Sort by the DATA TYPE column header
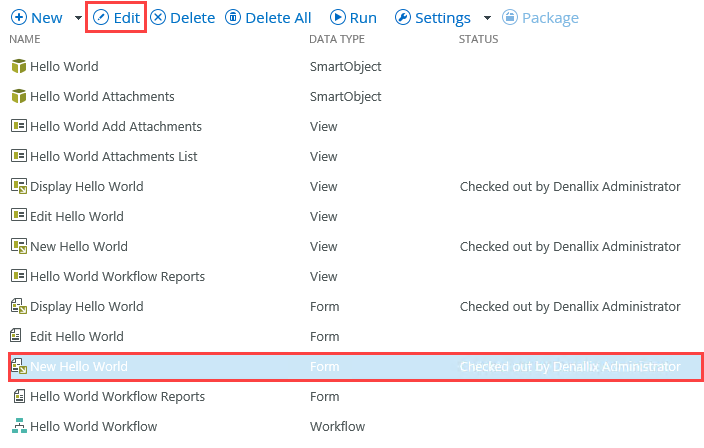The image size is (704, 448). tap(337, 40)
